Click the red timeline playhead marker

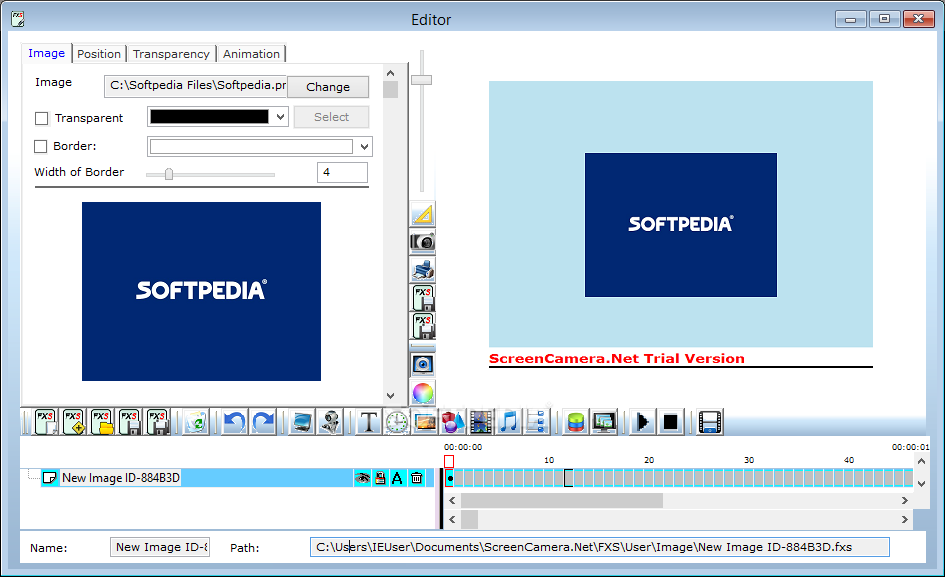449,461
